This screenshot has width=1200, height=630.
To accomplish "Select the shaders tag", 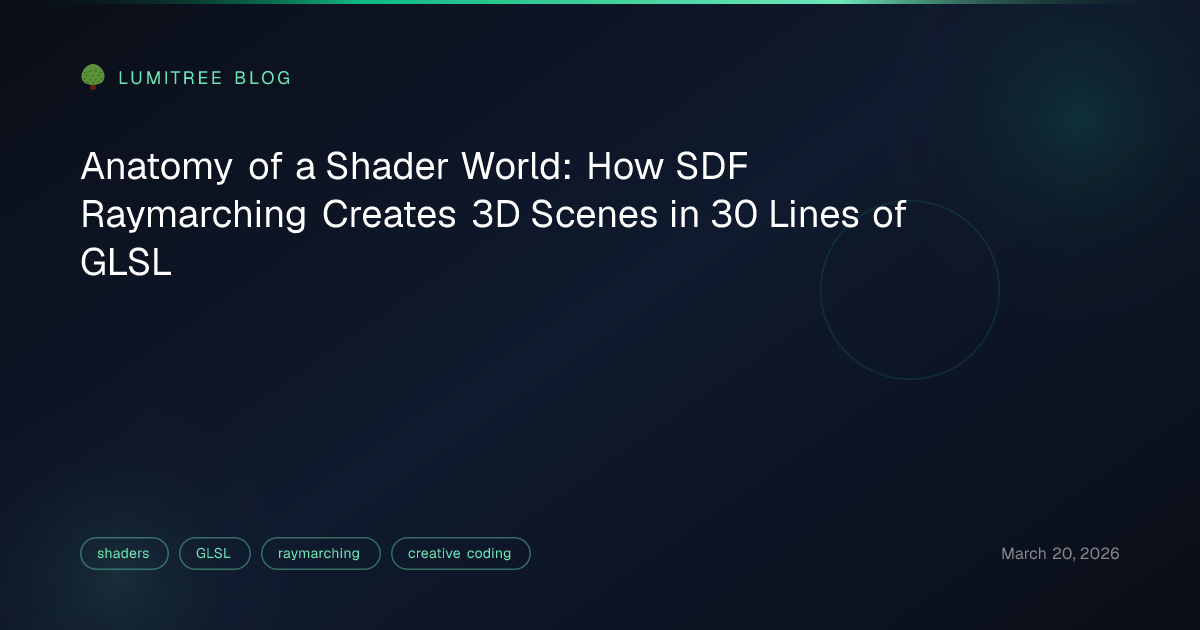I will 124,553.
